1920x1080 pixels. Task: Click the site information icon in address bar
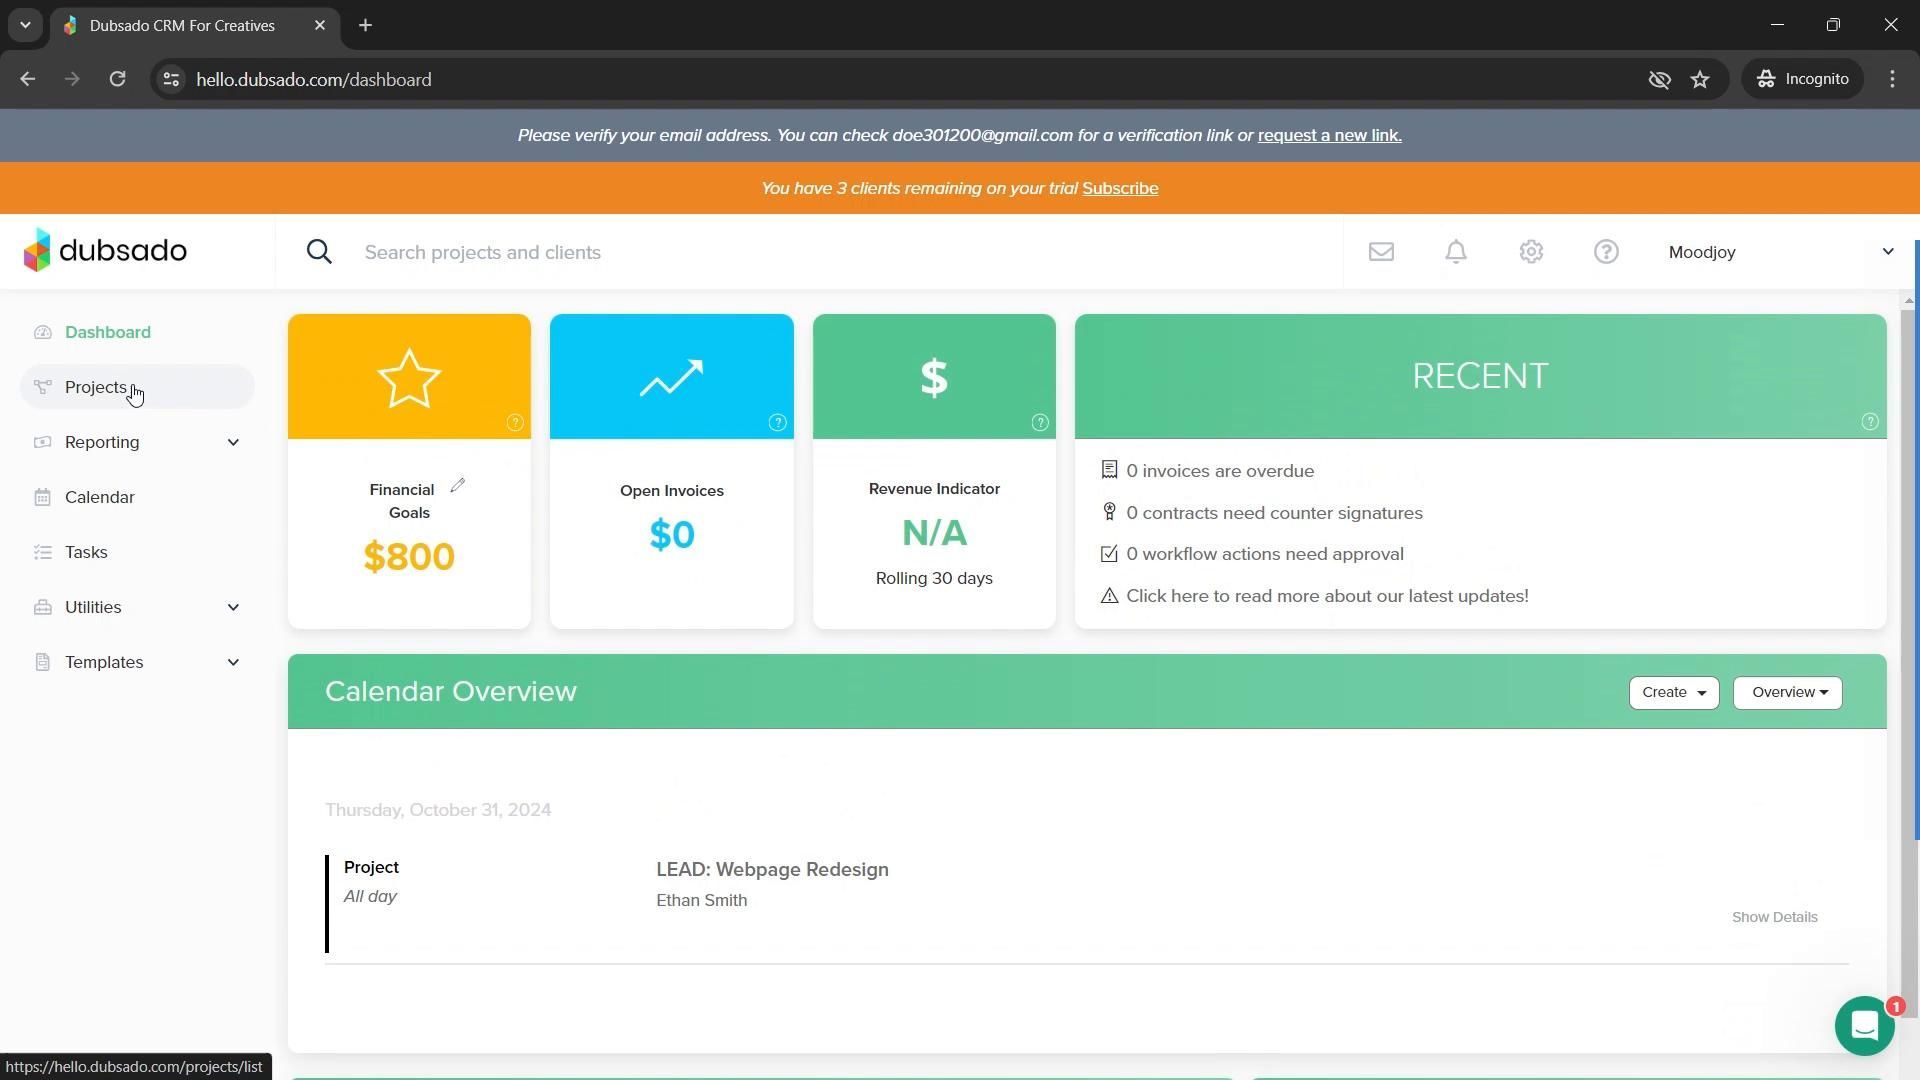pos(171,79)
